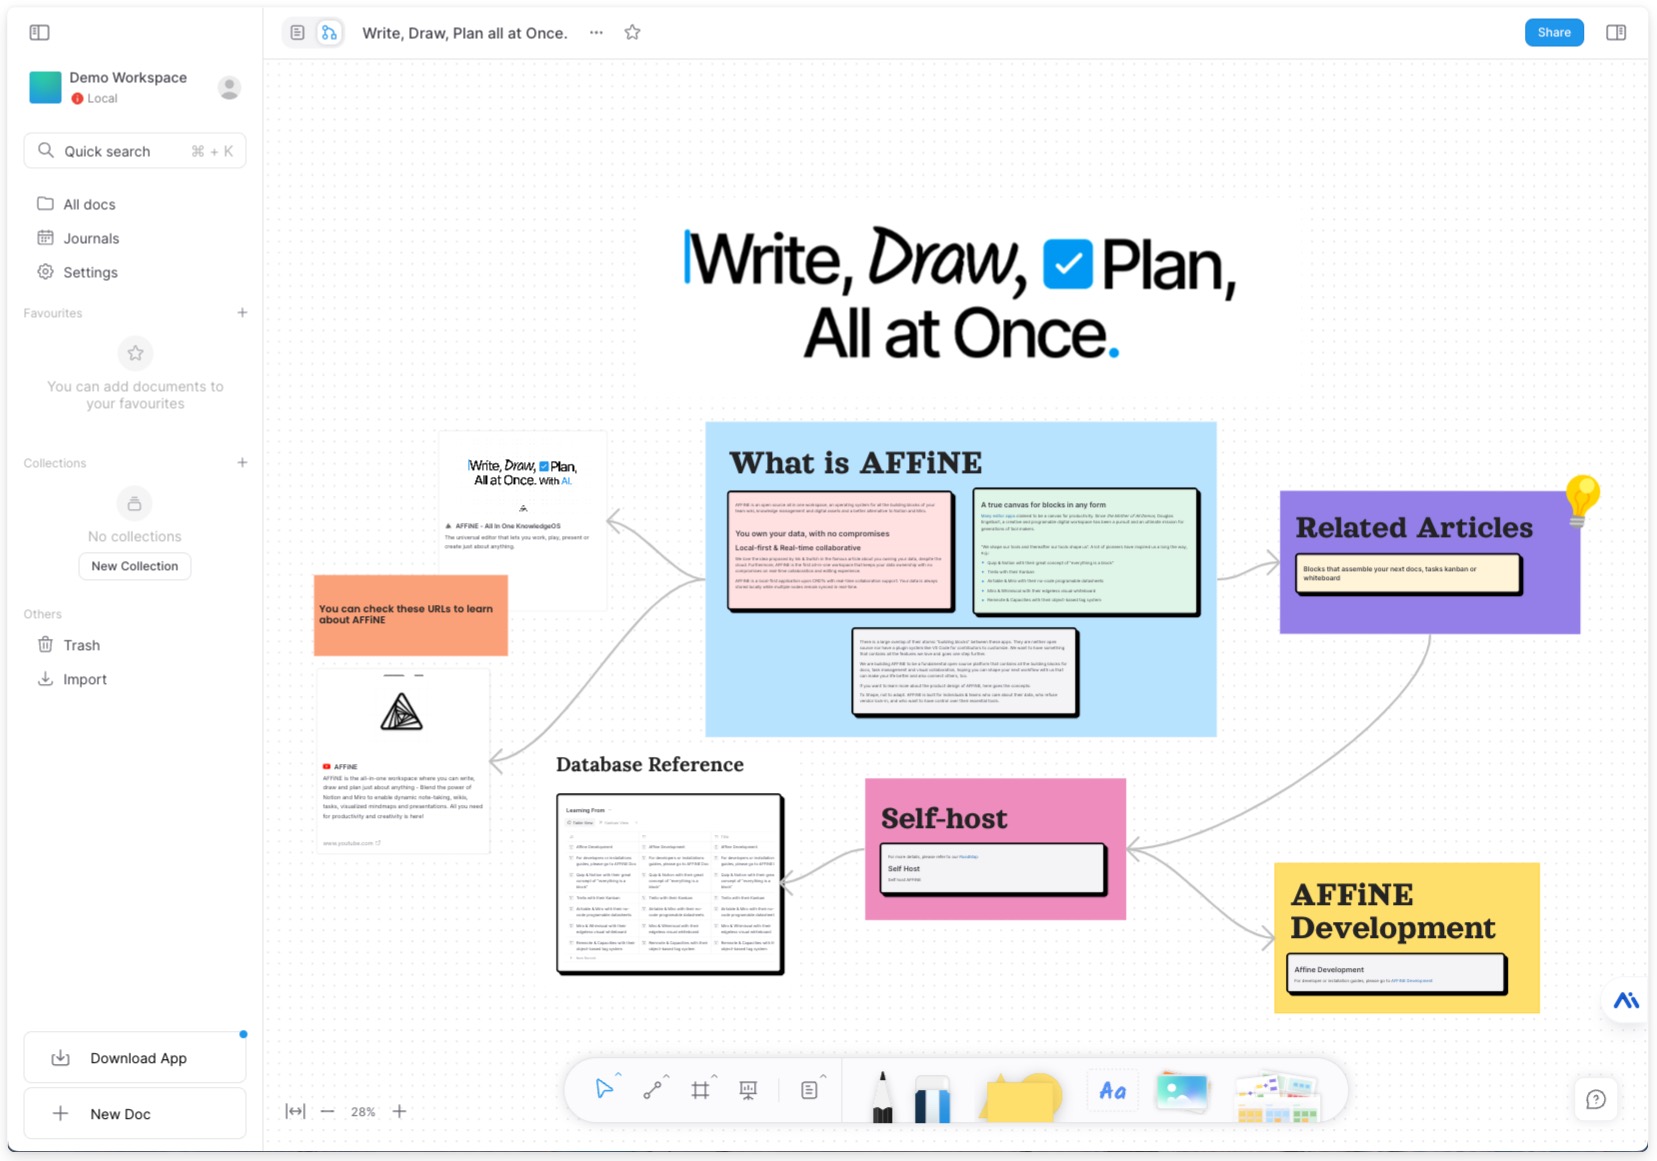Click the Share button
The height and width of the screenshot is (1161, 1657).
[x=1554, y=33]
